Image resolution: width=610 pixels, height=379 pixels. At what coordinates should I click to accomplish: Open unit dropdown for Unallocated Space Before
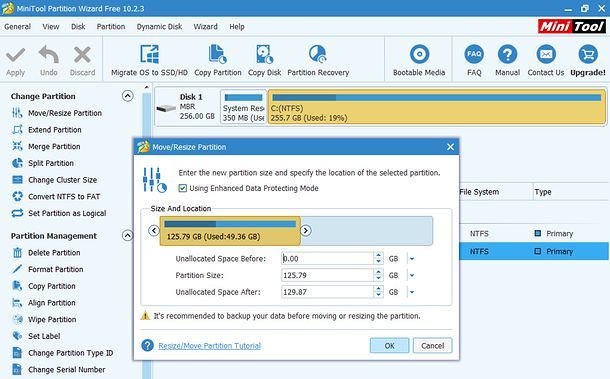412,259
